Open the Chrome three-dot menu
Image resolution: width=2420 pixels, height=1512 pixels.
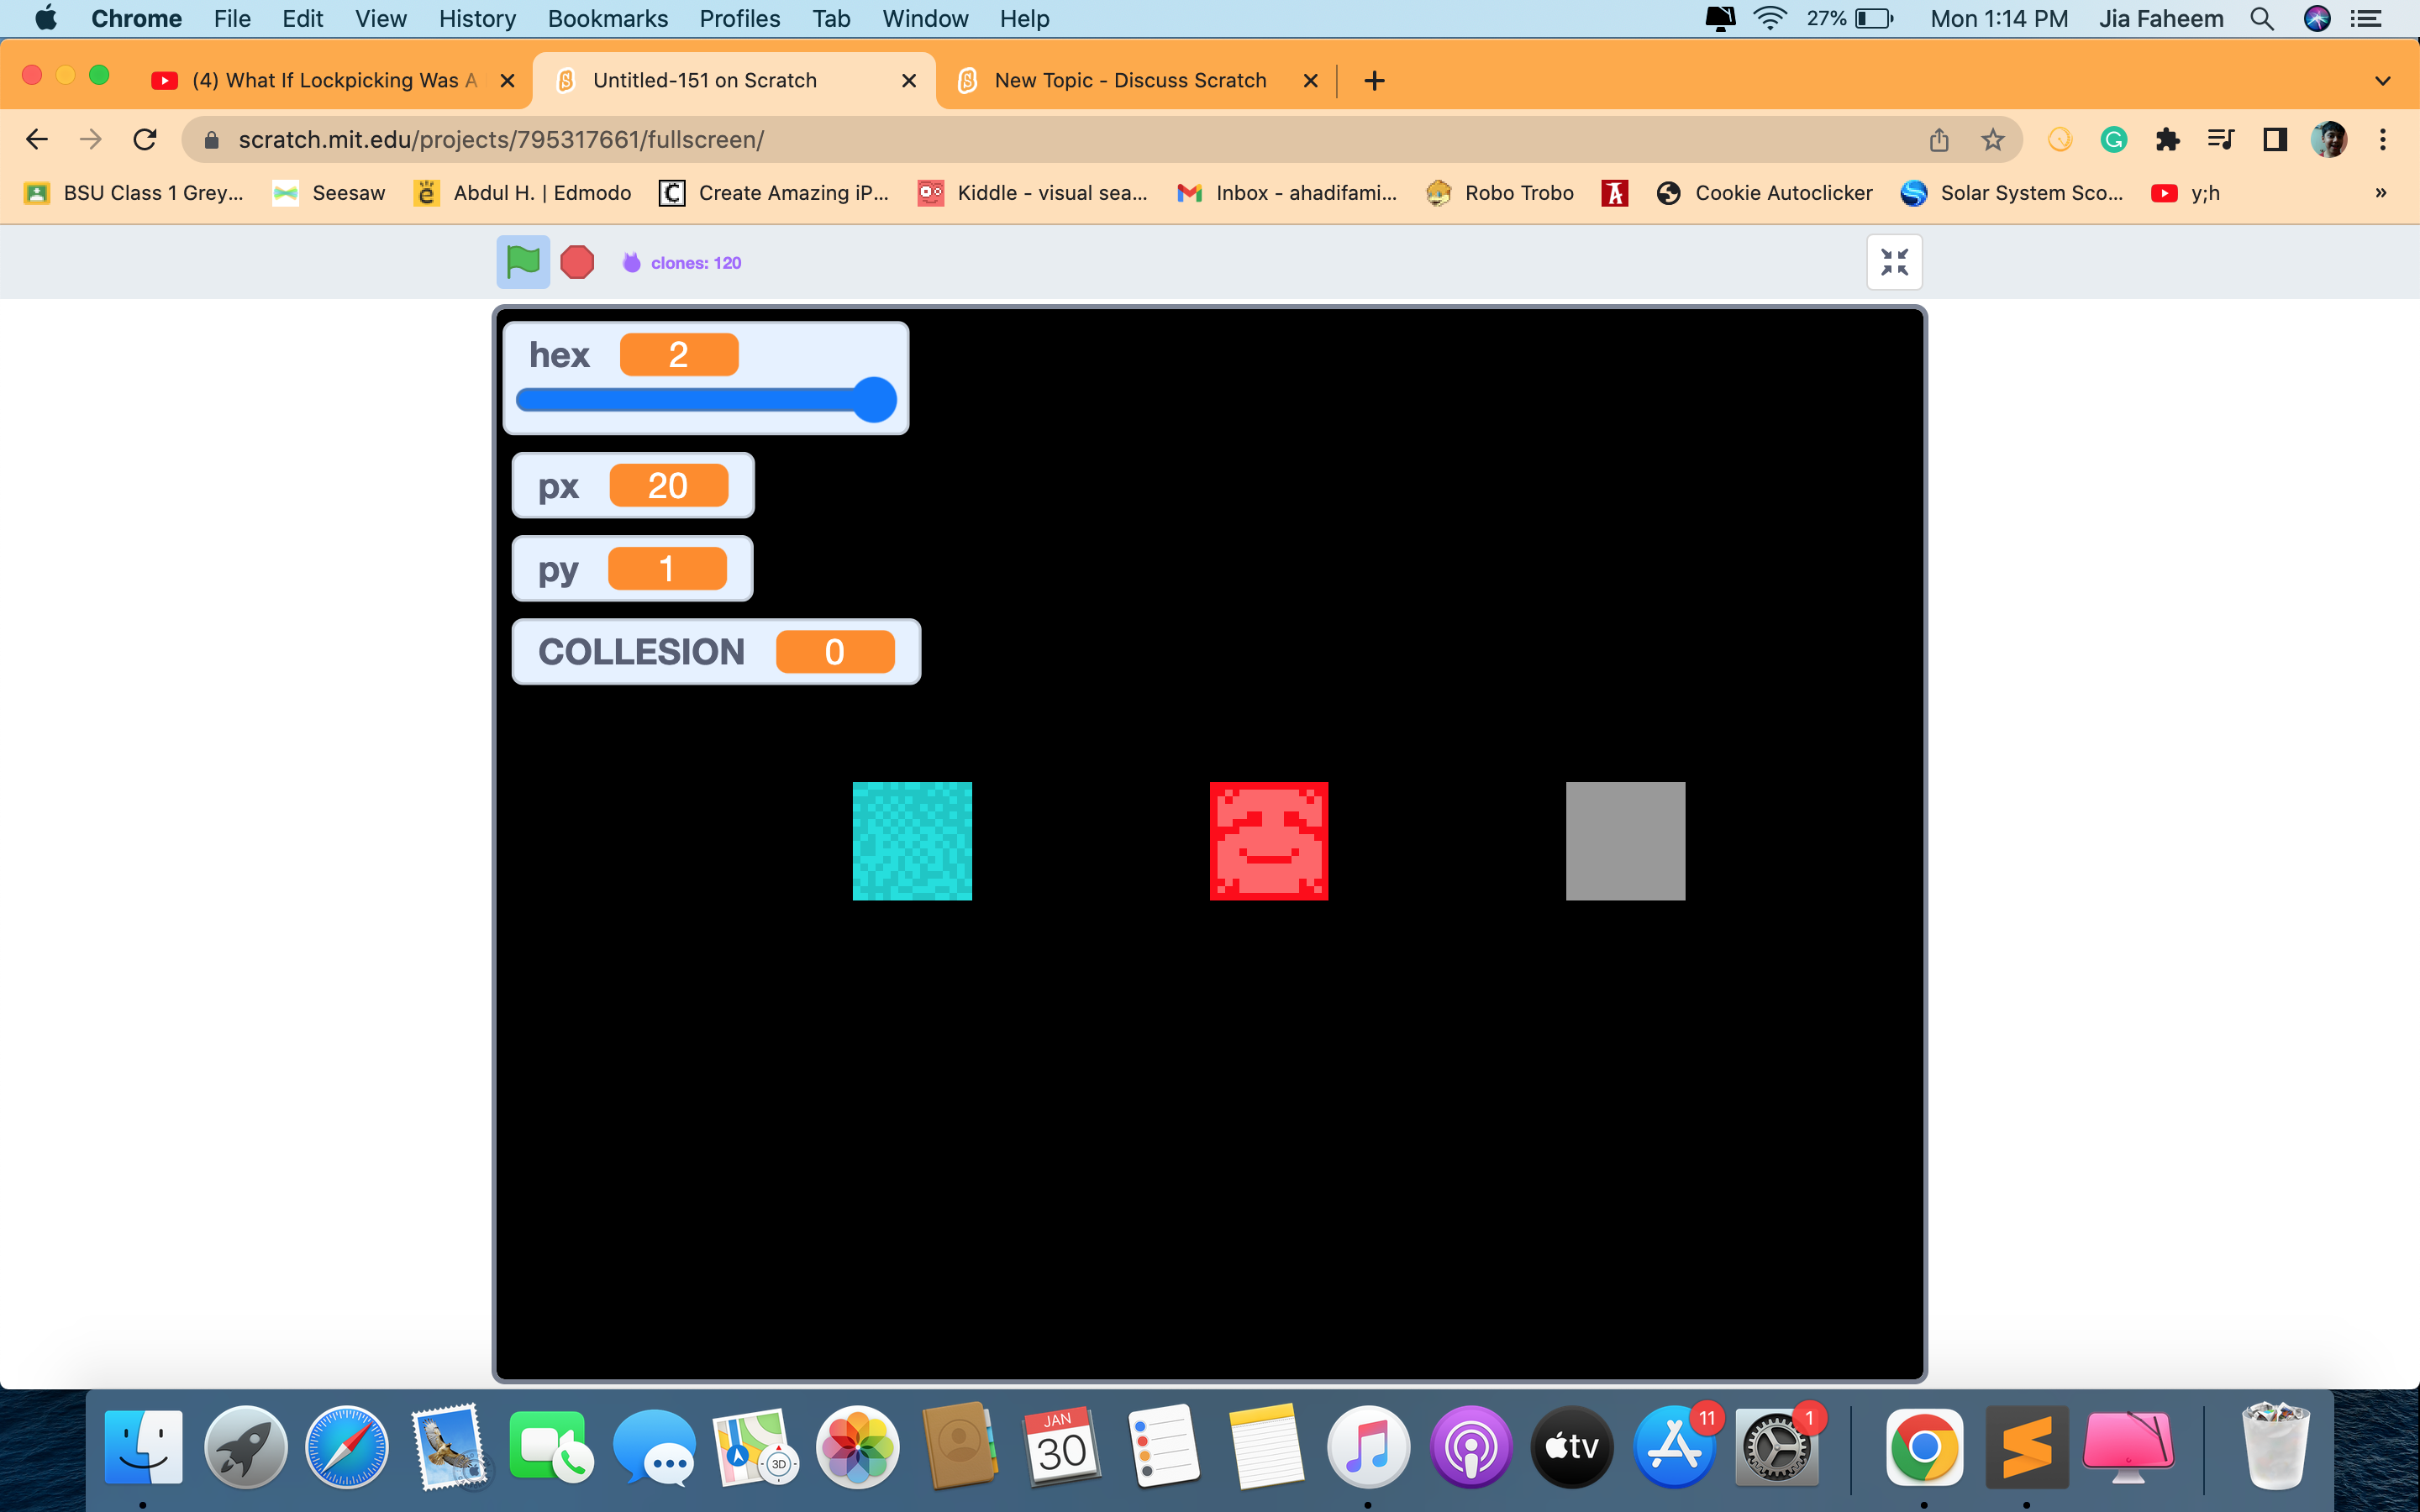(x=2384, y=139)
